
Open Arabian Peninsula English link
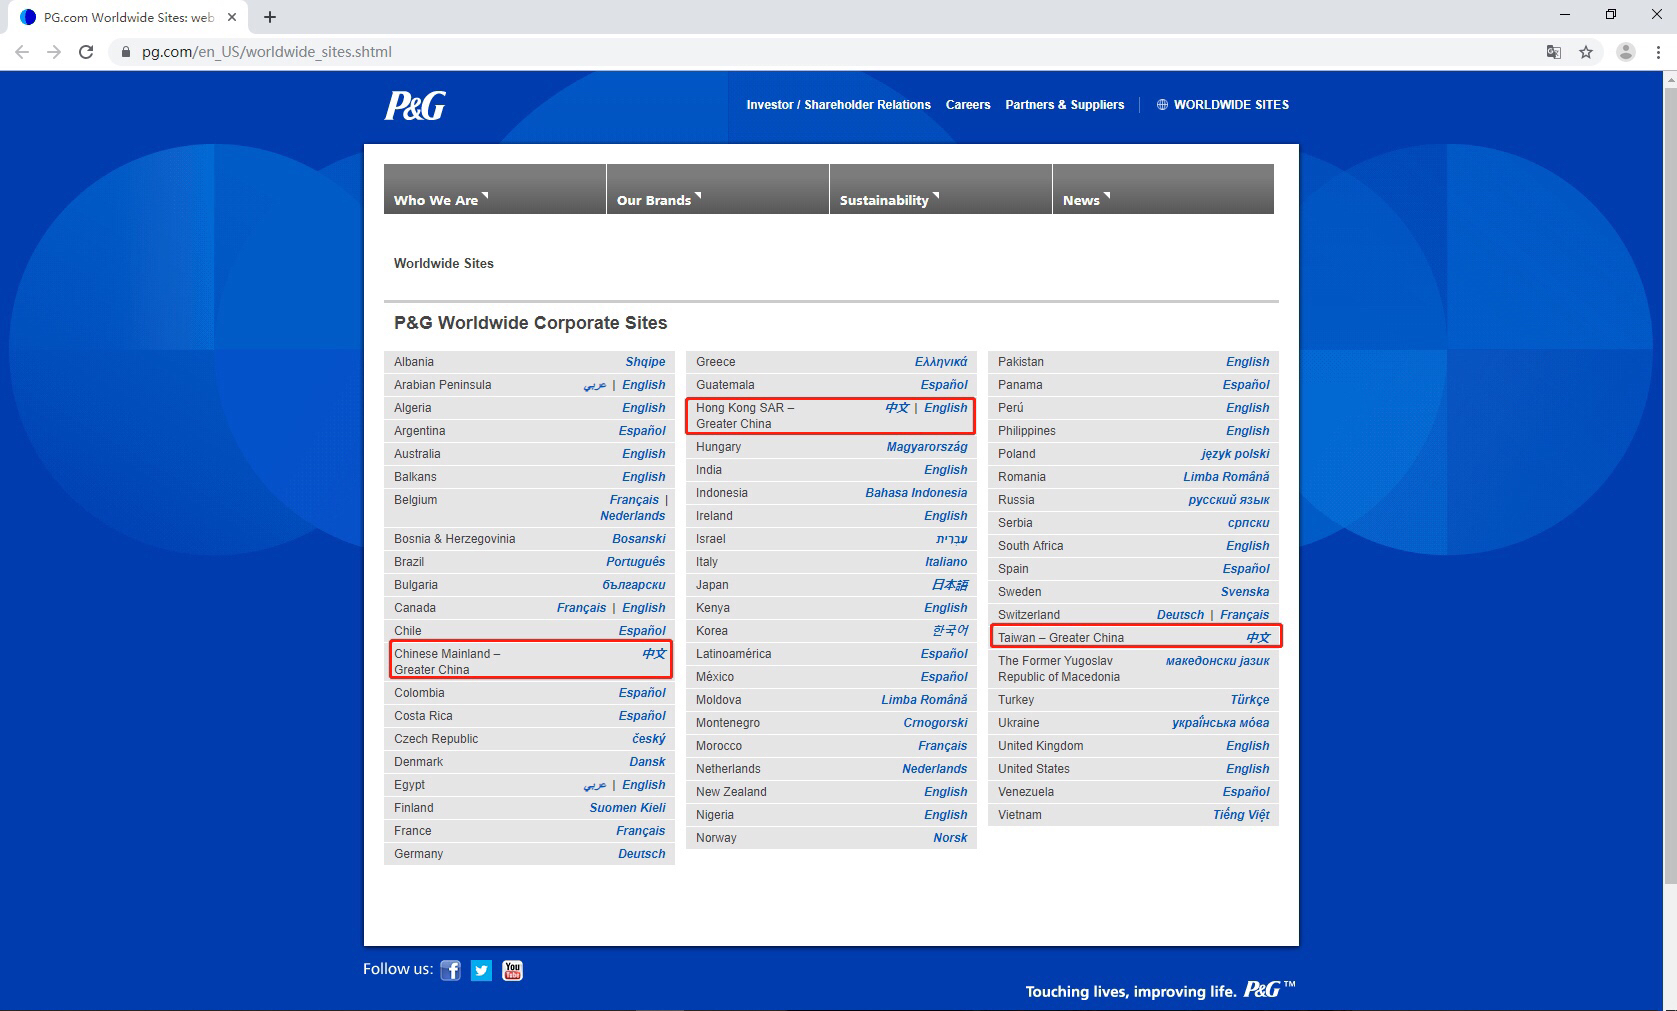pyautogui.click(x=644, y=385)
